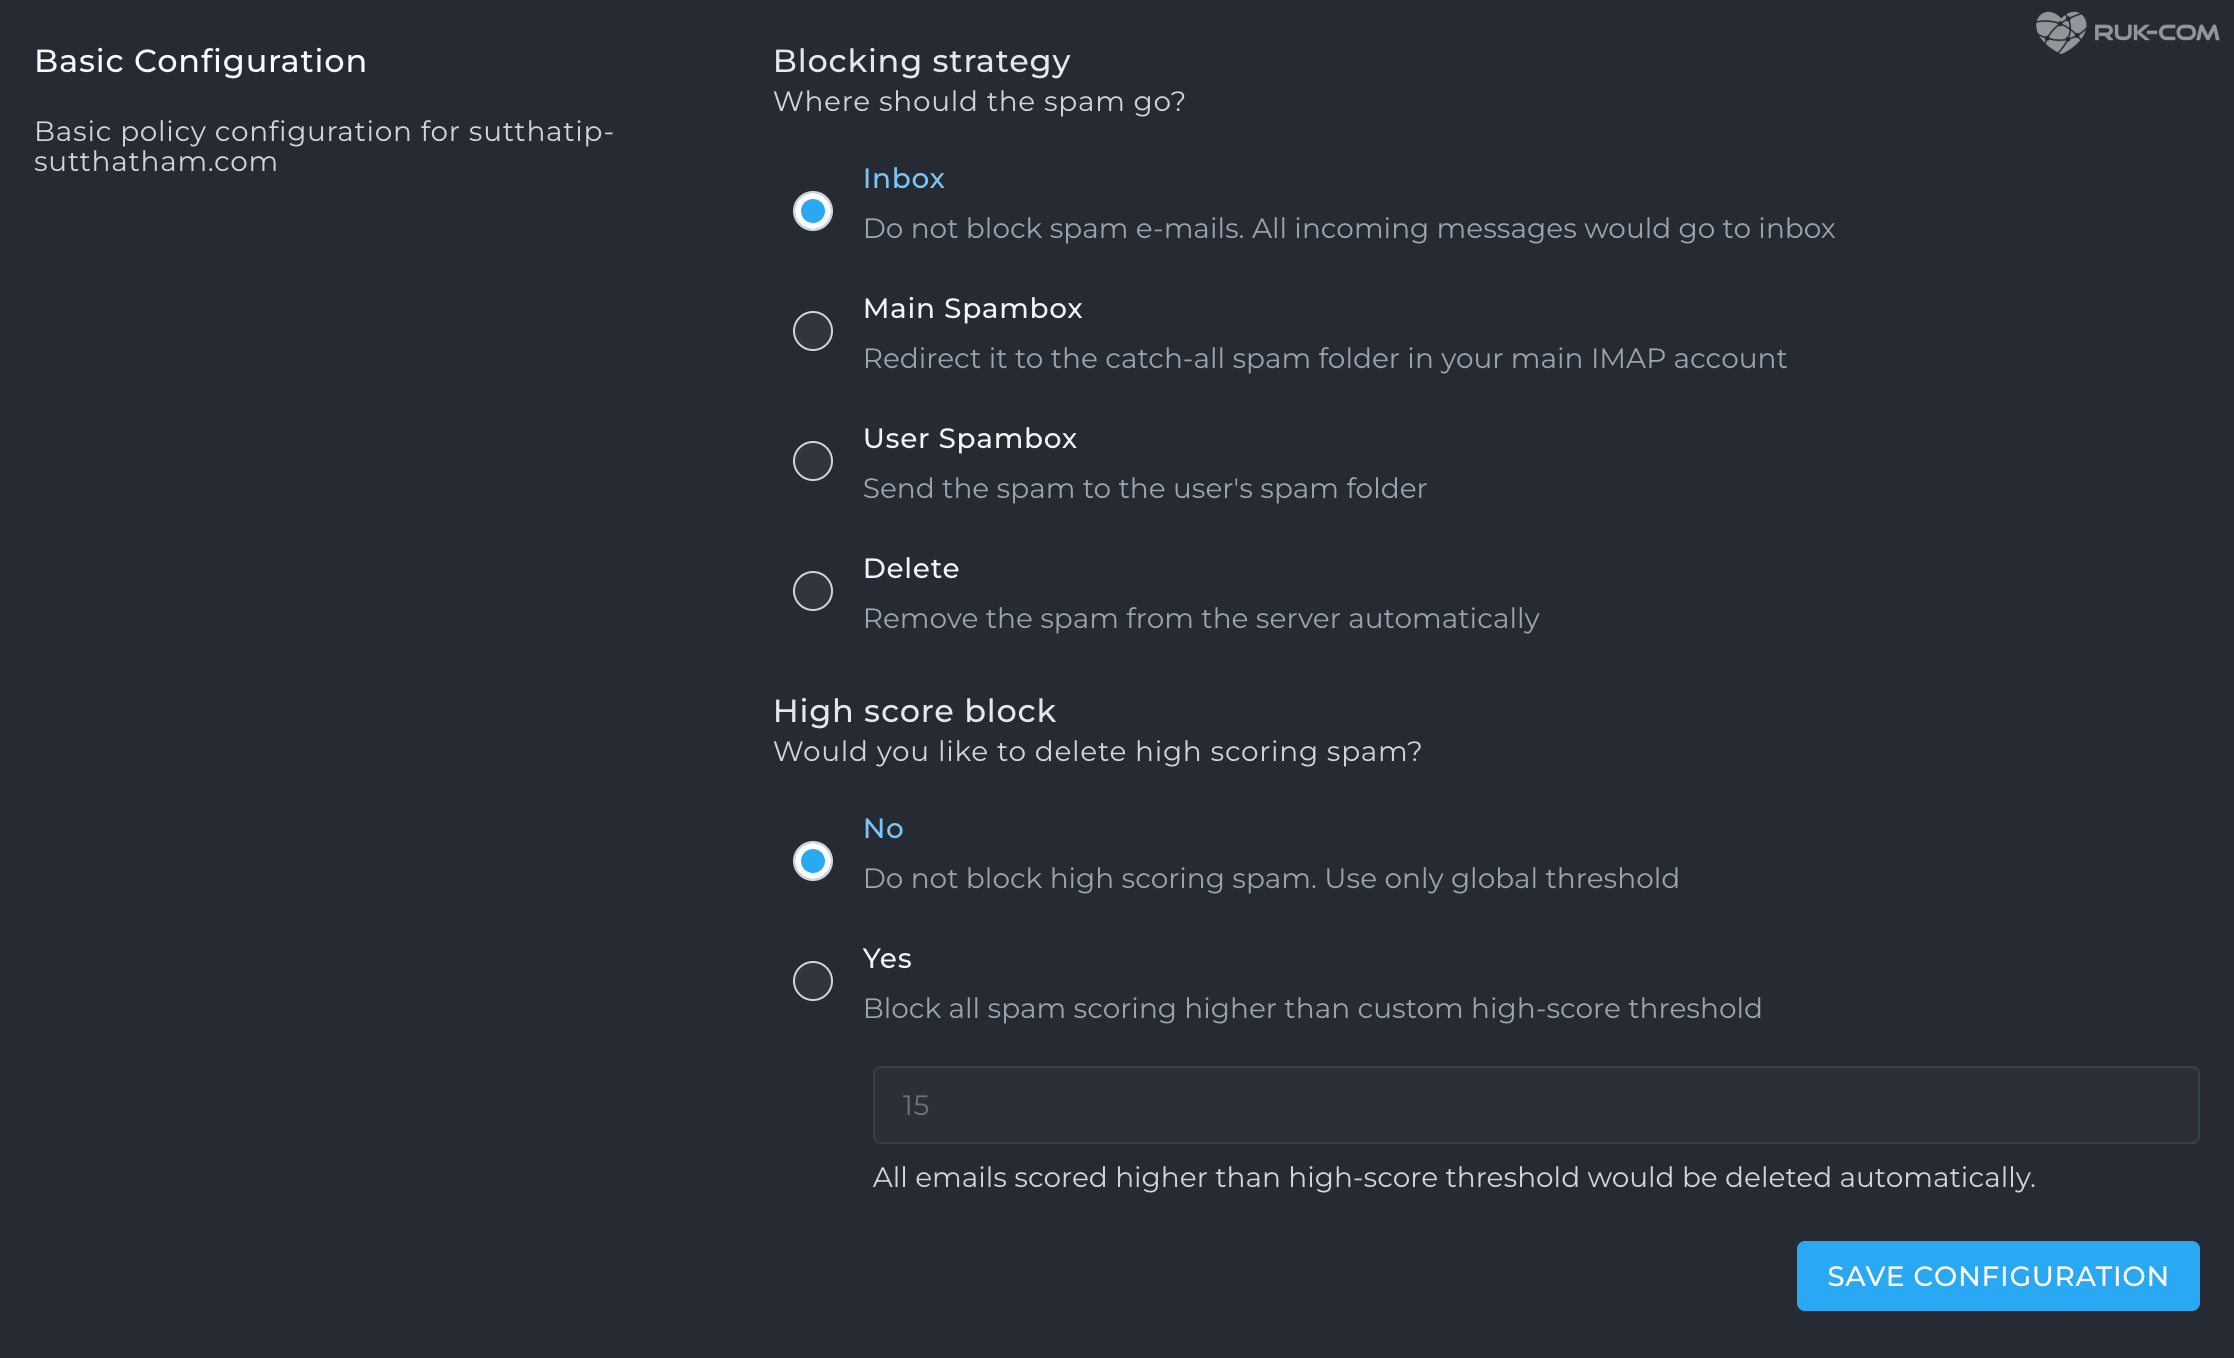Select the Inbox radio button
2234x1358 pixels.
[x=812, y=211]
